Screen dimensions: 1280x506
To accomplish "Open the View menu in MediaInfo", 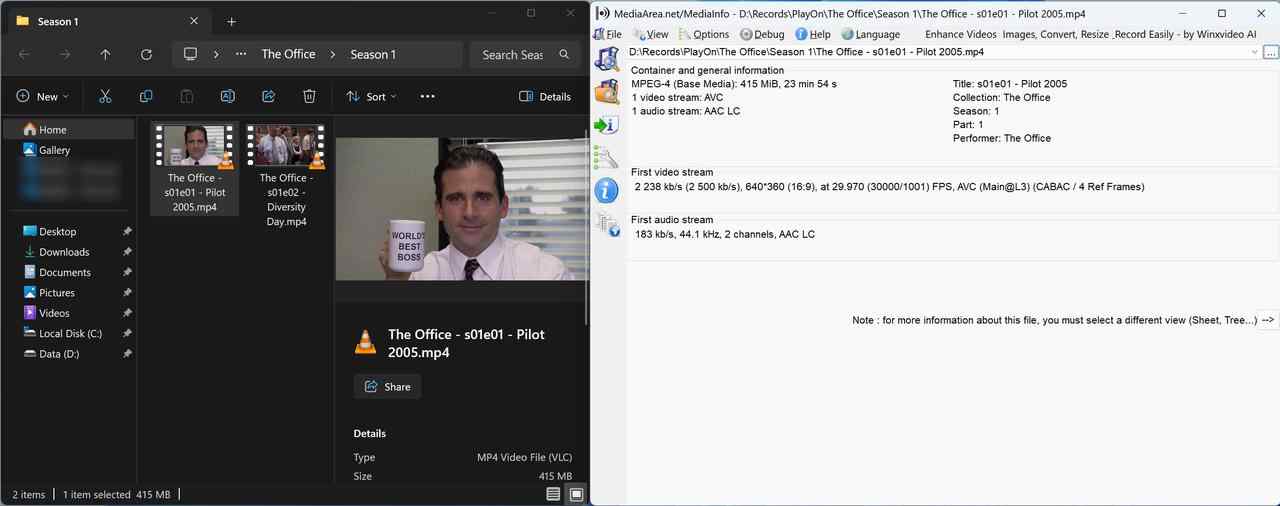I will [650, 34].
